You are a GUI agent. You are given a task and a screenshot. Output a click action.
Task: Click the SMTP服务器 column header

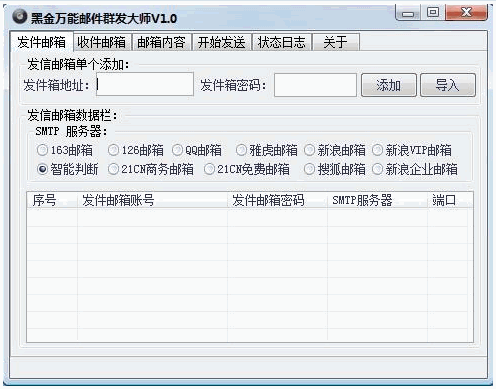click(377, 200)
